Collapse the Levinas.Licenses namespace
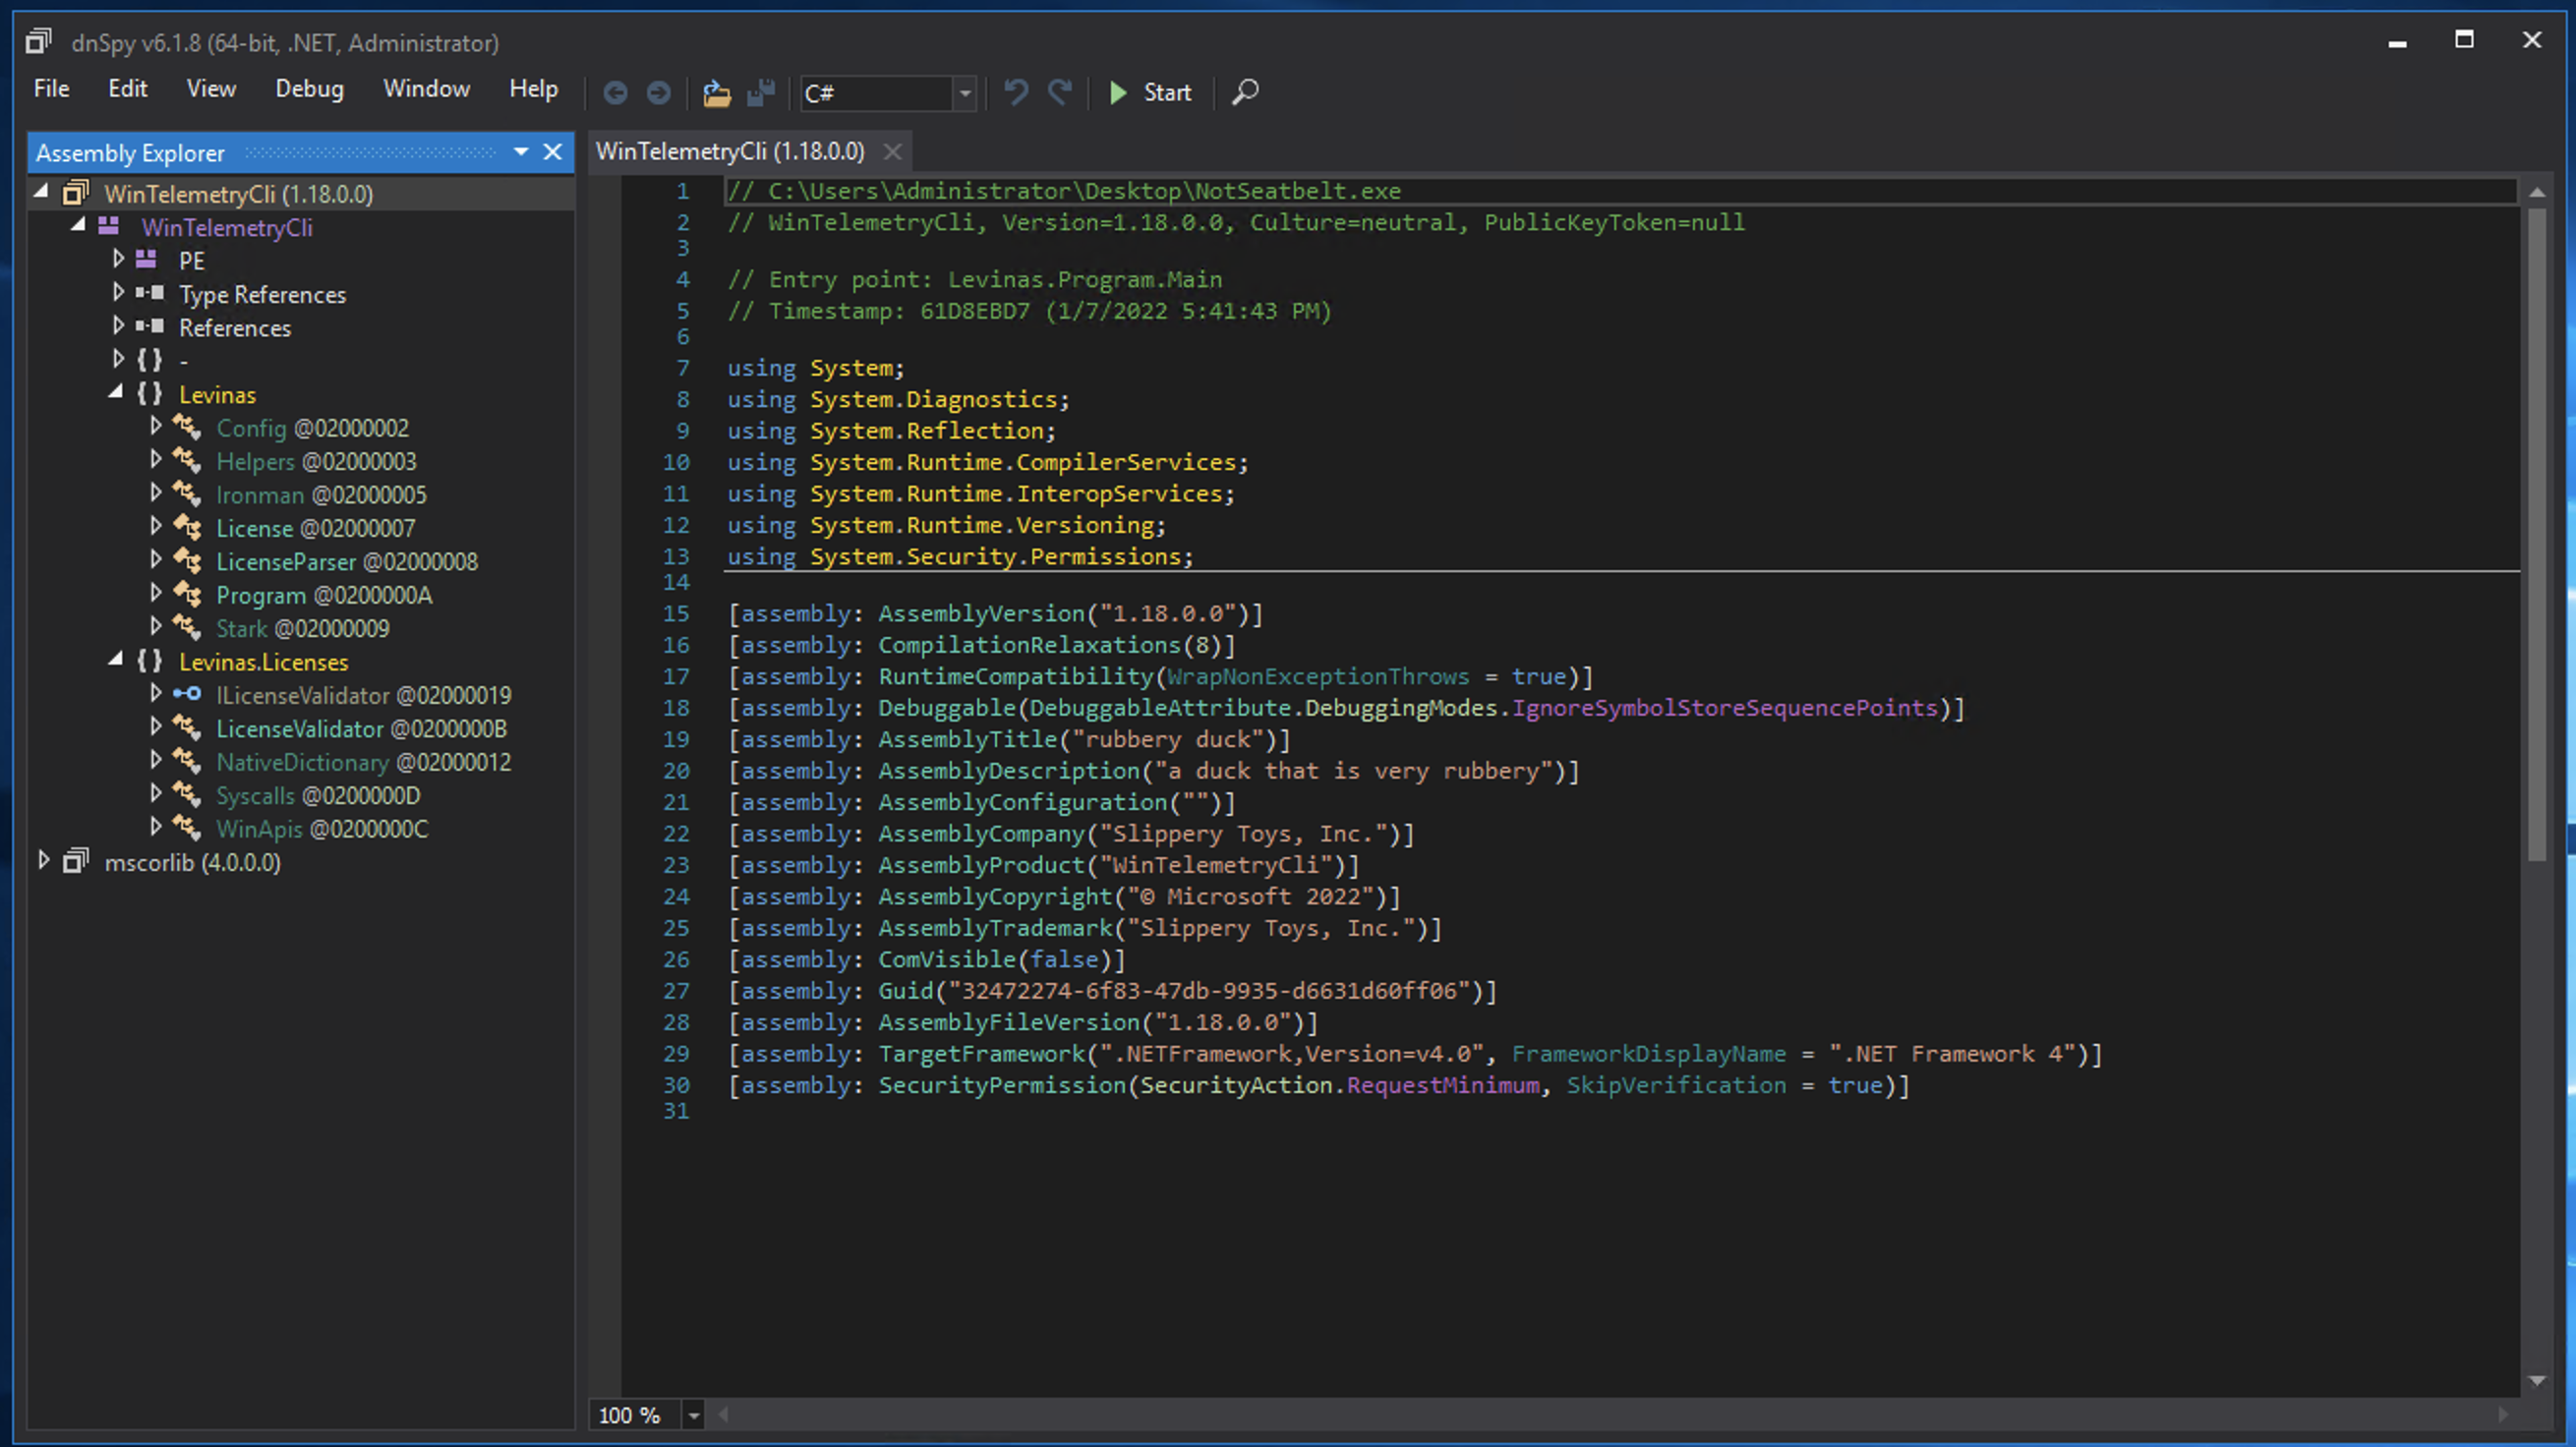 (x=116, y=661)
